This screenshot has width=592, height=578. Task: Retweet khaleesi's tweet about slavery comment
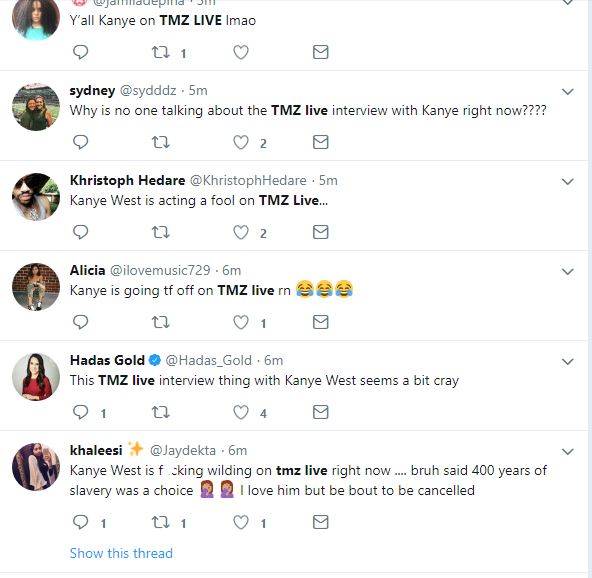coord(160,523)
